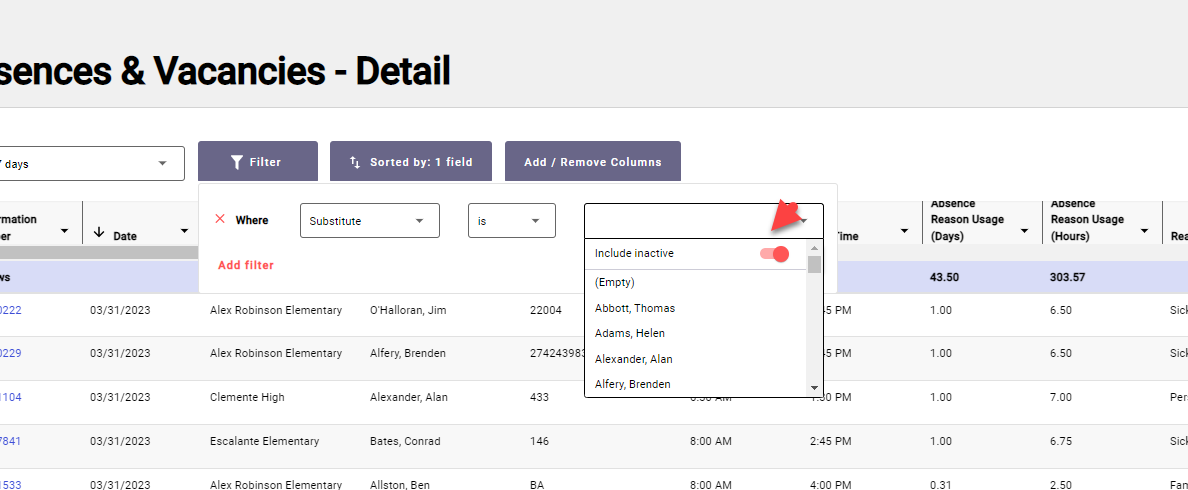Viewport: 1188px width, 490px height.
Task: Click the 0.31 days cell
Action: click(940, 485)
